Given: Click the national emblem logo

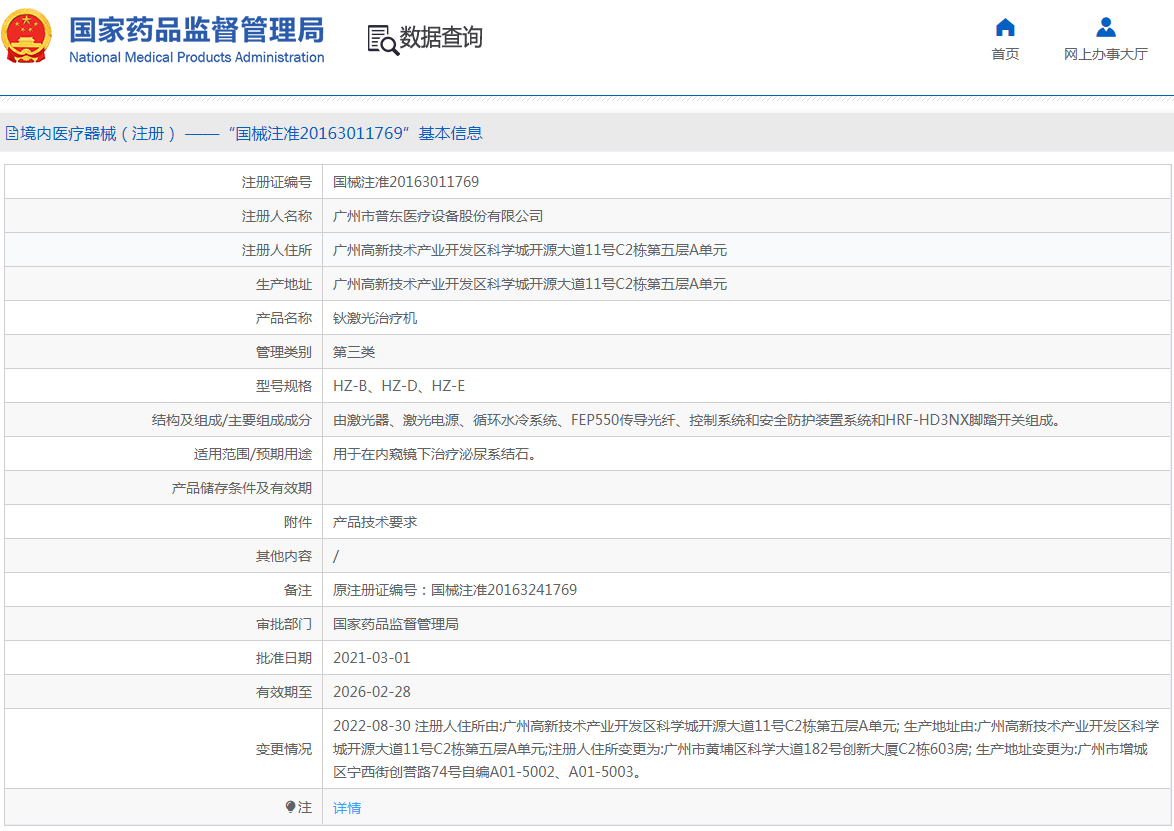Looking at the screenshot, I should 28,37.
